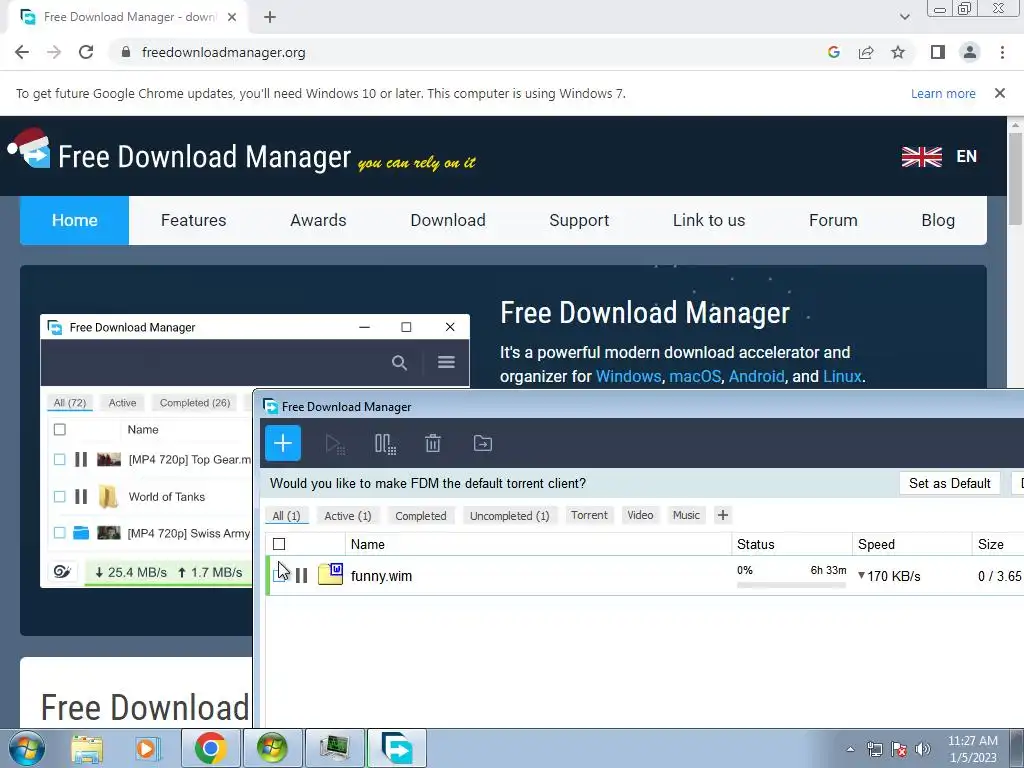Image resolution: width=1024 pixels, height=768 pixels.
Task: Click the Windows platform link
Action: 628,376
